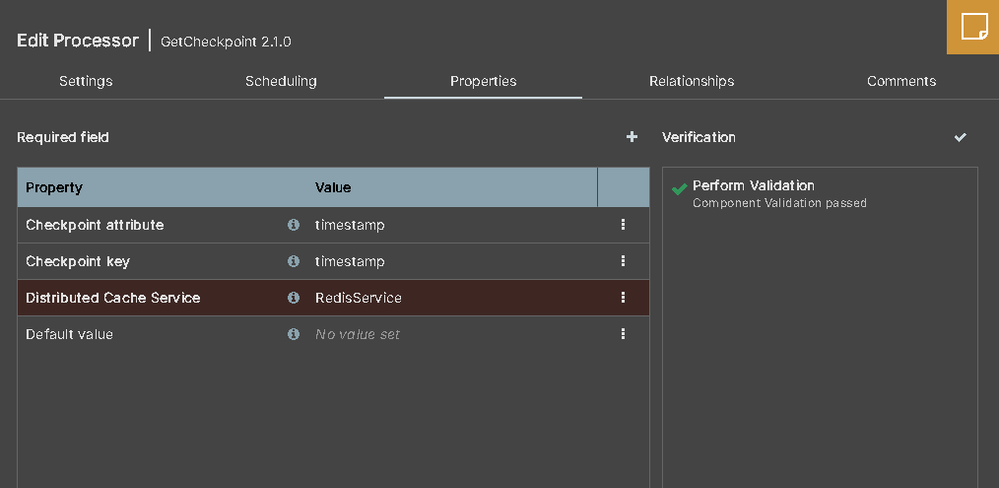Switch to the Scheduling tab
Viewport: 999px width, 488px height.
click(x=281, y=81)
